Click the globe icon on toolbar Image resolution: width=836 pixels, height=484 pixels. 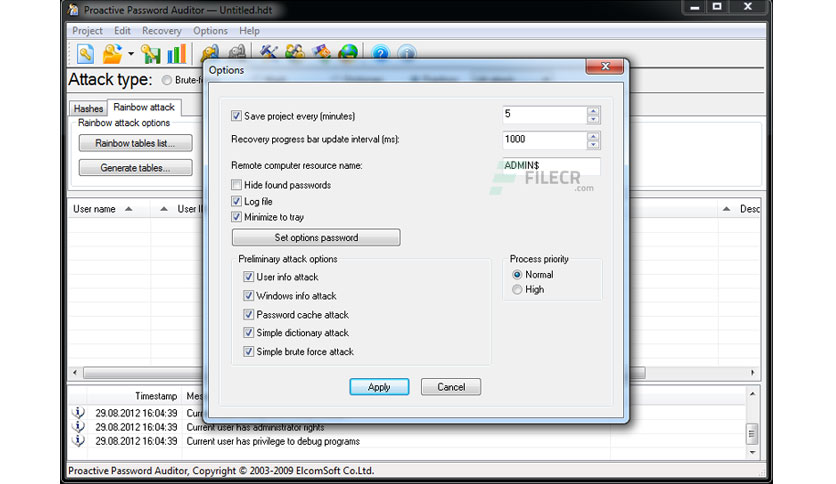[348, 52]
